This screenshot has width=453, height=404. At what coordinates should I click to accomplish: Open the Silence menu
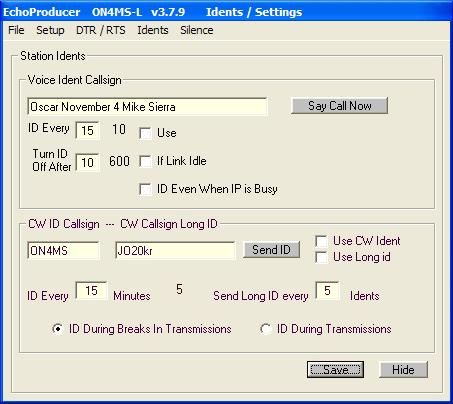tap(197, 30)
